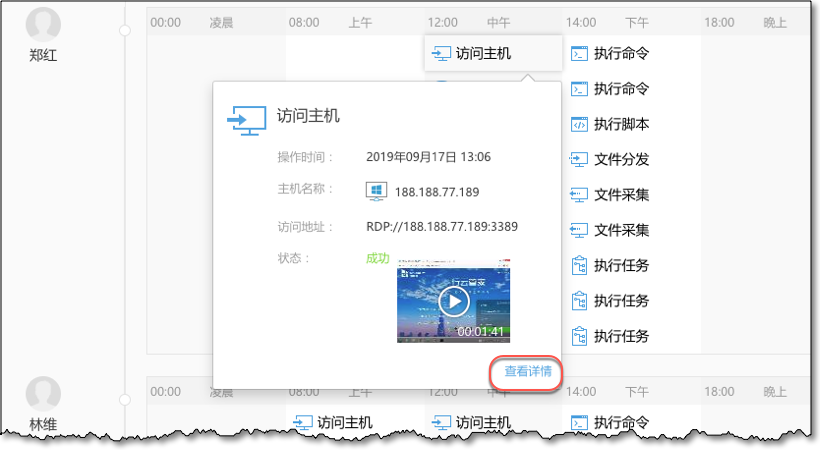Click the 郑红 user name
The height and width of the screenshot is (450, 820).
click(43, 55)
